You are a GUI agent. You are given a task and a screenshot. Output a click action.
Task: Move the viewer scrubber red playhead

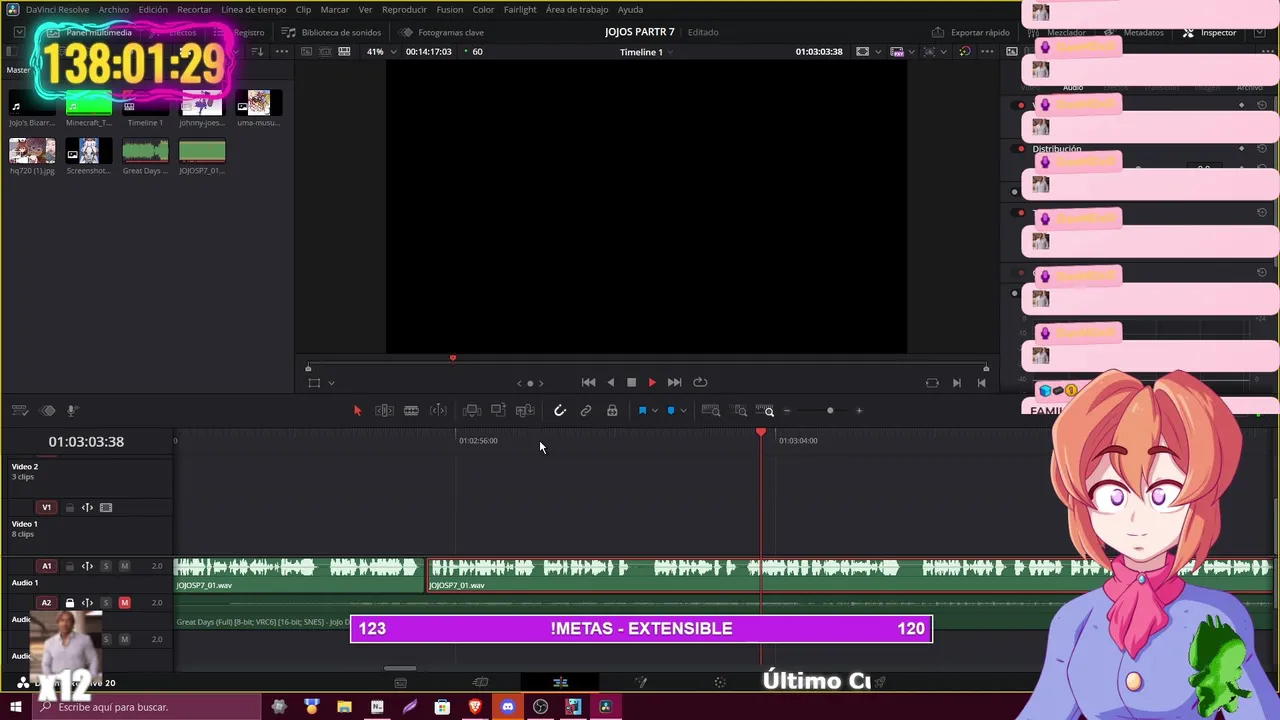tap(453, 358)
